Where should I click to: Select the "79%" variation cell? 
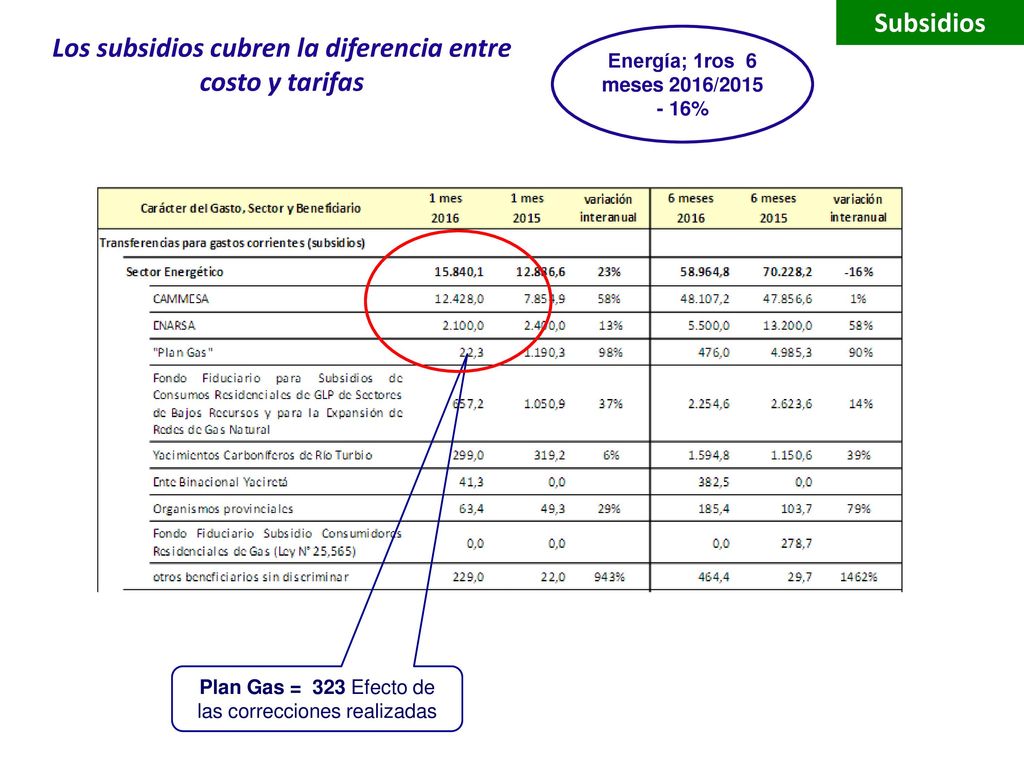click(x=859, y=509)
